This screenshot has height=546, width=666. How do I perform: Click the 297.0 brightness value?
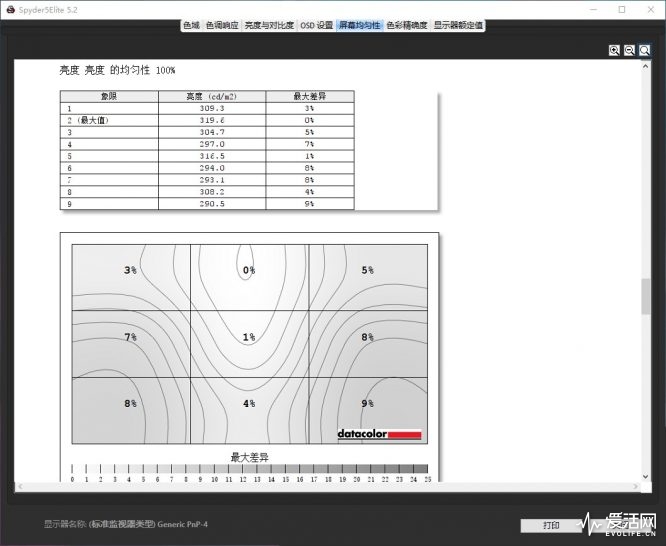click(x=212, y=144)
